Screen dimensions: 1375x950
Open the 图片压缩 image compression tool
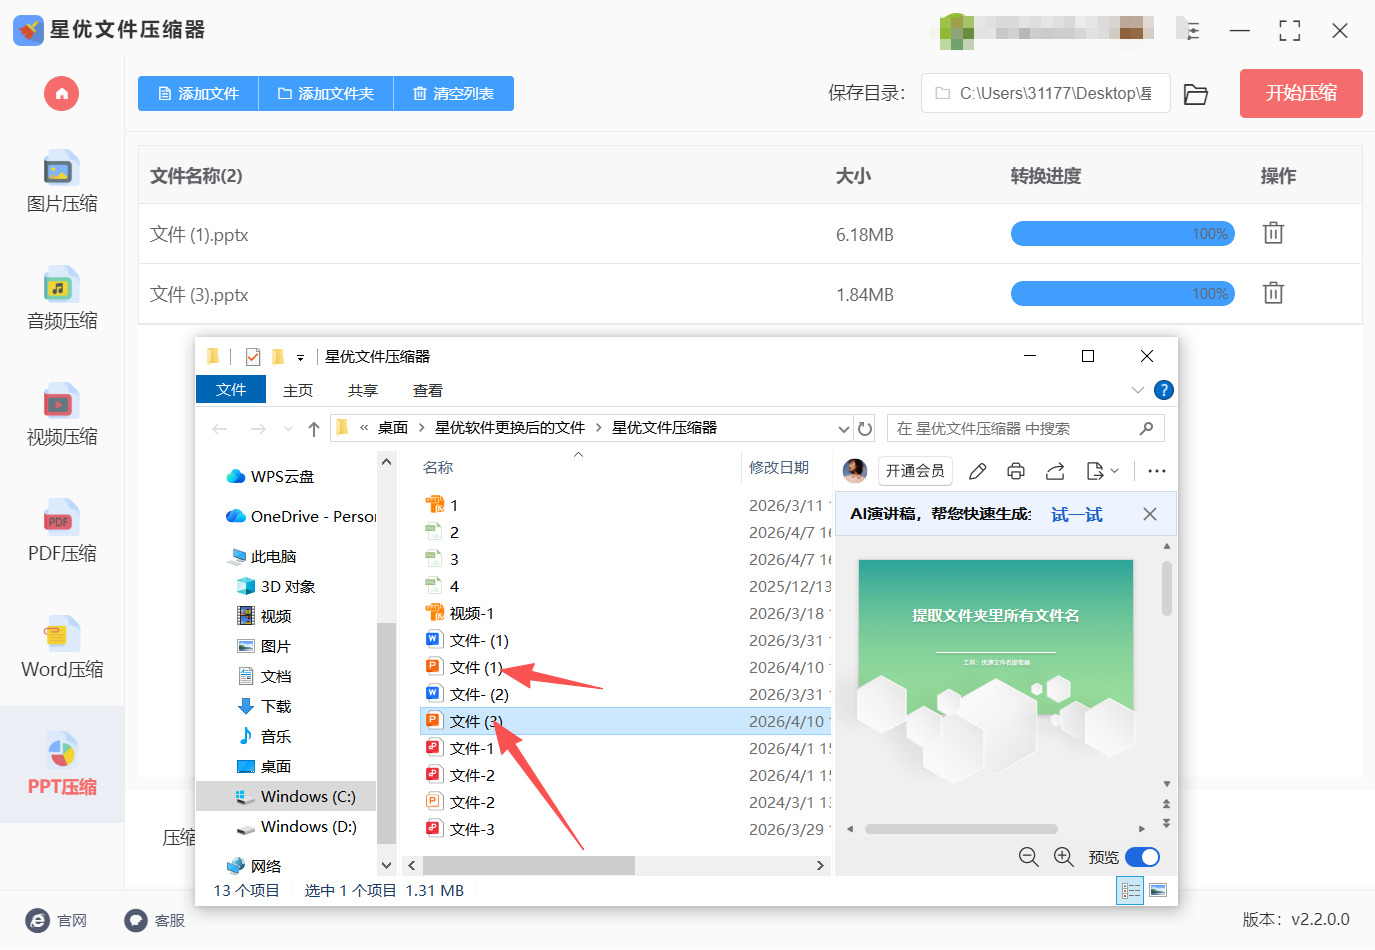click(x=62, y=182)
